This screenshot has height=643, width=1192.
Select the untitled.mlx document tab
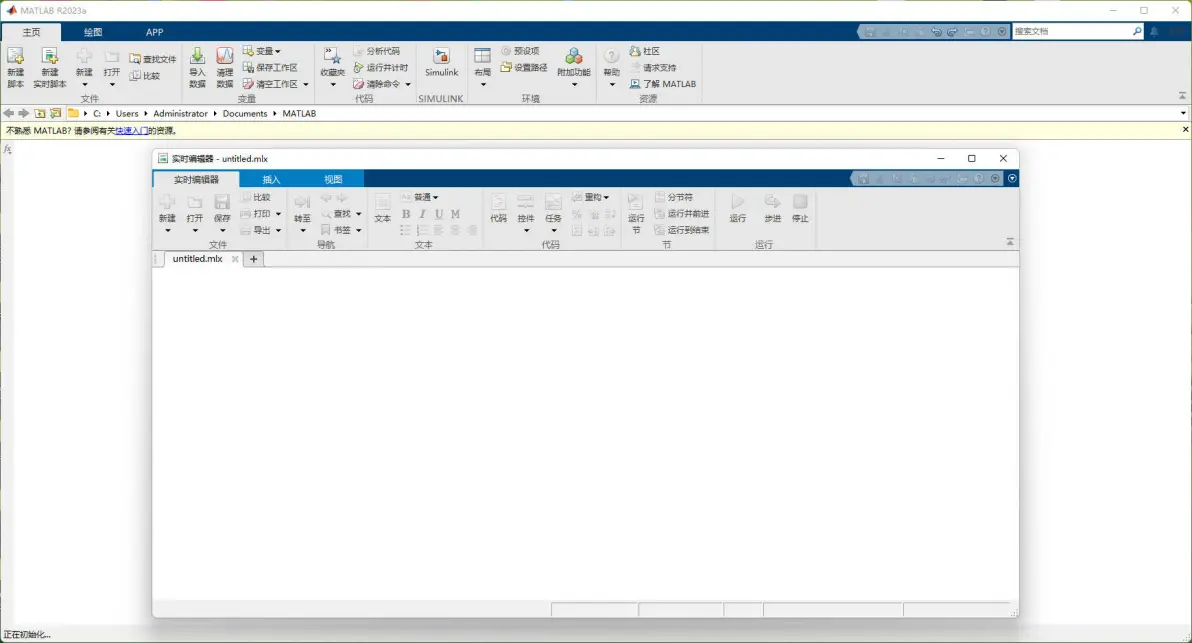[x=198, y=258]
